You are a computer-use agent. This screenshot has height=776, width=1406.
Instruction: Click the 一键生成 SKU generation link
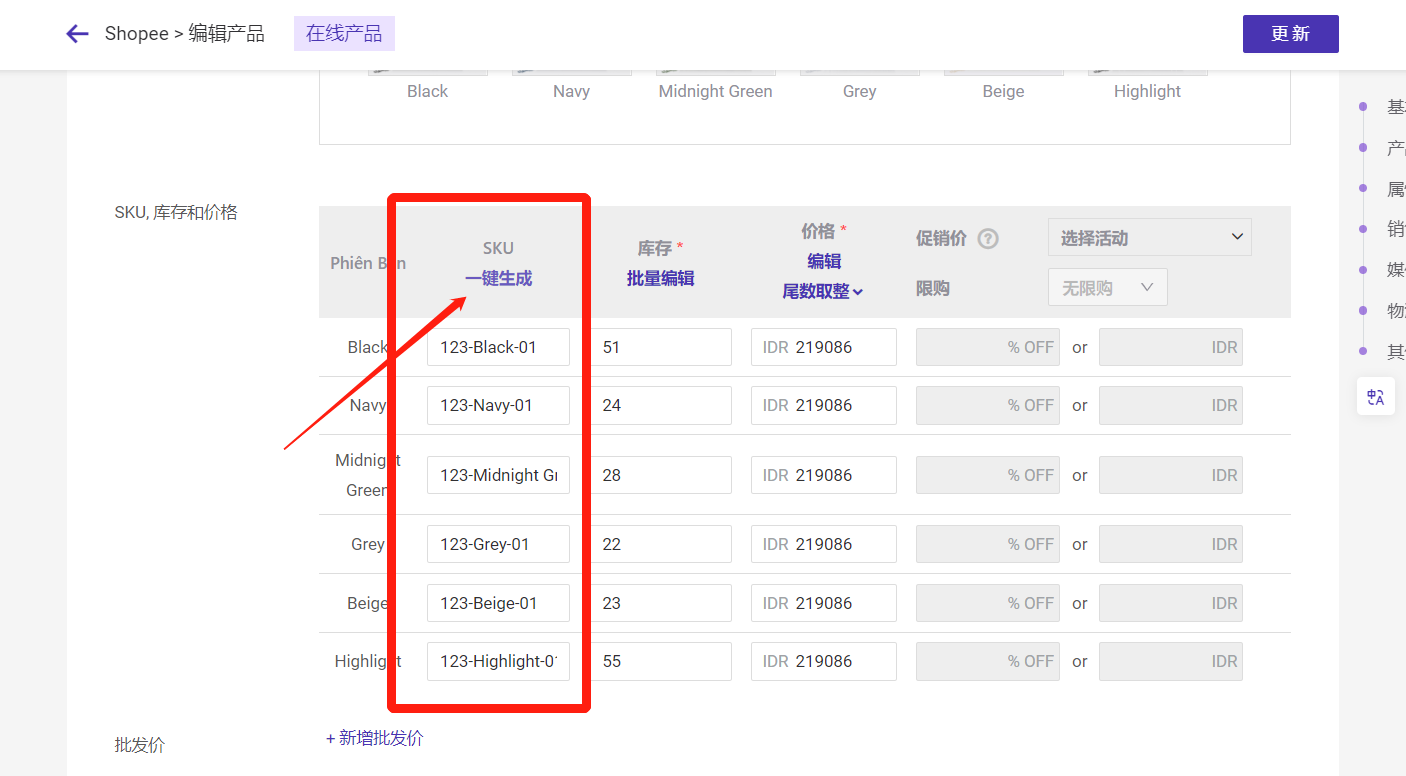click(497, 277)
